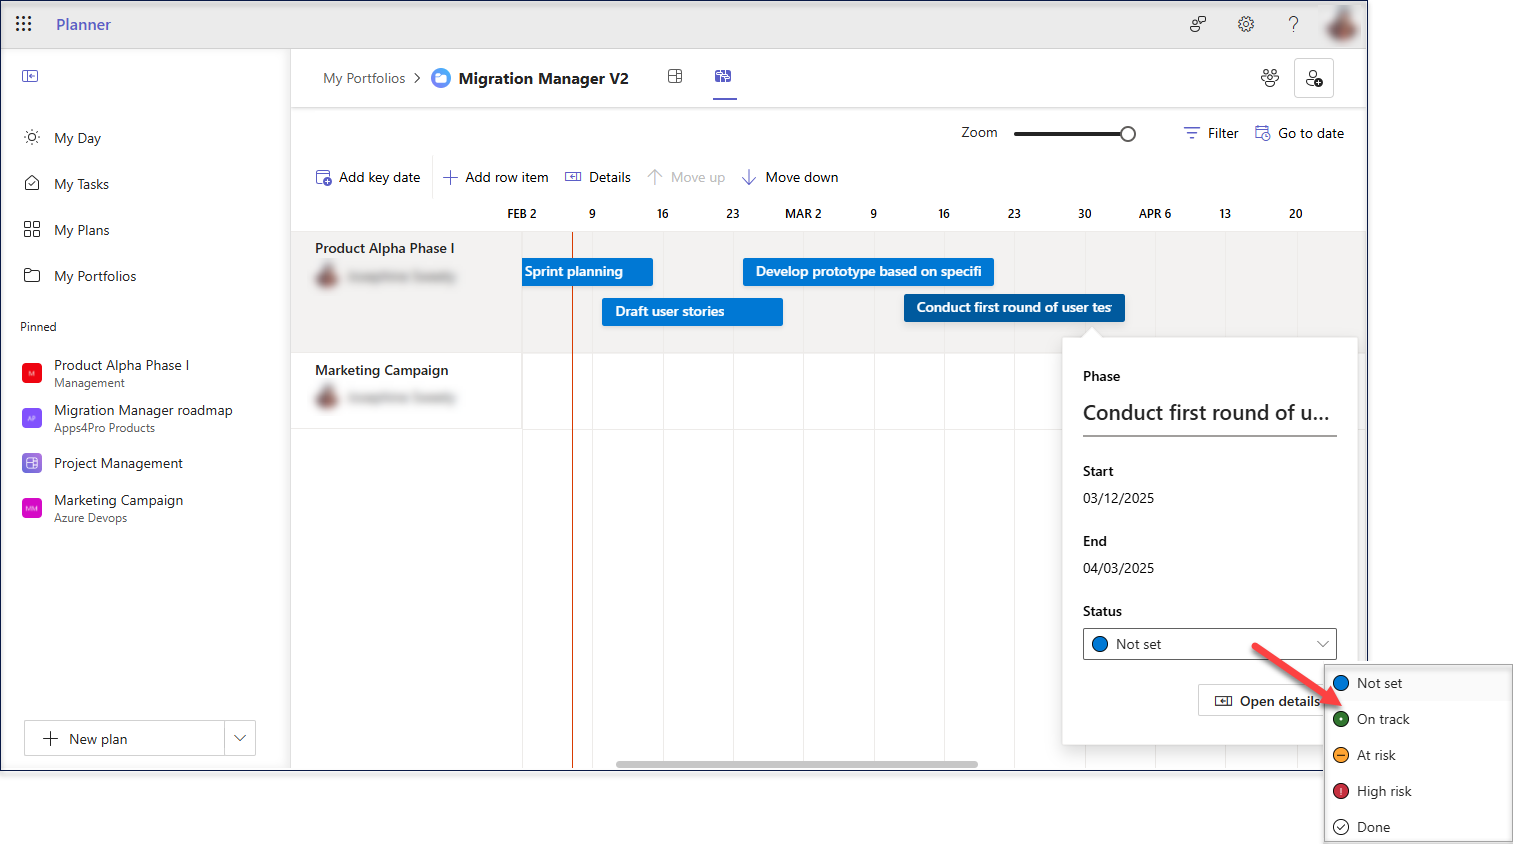Select the High risk status option
1513x844 pixels.
1385,791
